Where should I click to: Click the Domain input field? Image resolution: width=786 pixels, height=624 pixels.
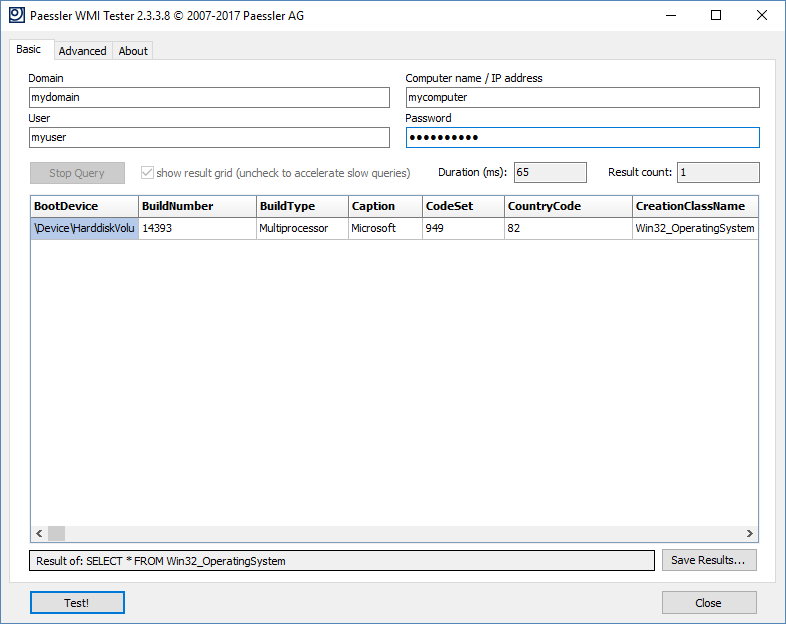209,97
